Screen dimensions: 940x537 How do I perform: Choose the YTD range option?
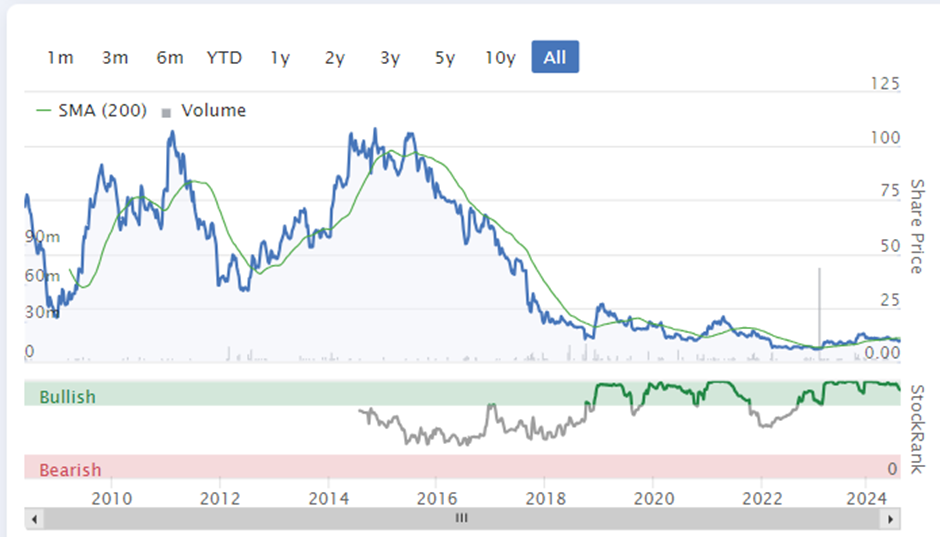point(224,58)
